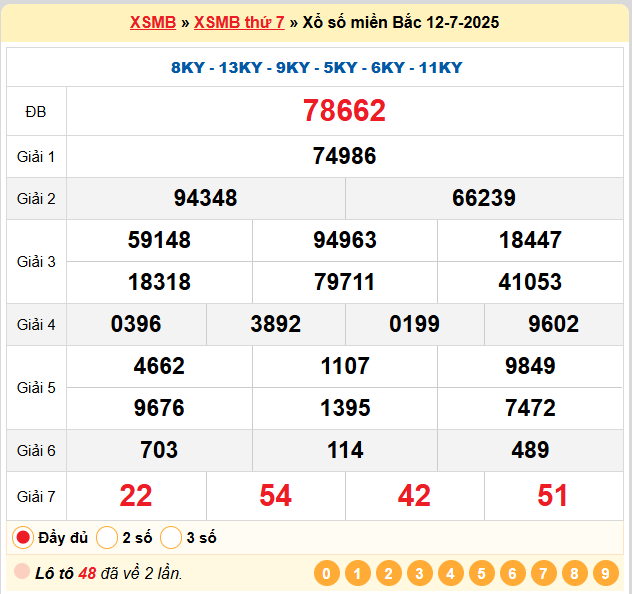632x594 pixels.
Task: Click the orange digit 4 circle
Action: click(x=451, y=573)
